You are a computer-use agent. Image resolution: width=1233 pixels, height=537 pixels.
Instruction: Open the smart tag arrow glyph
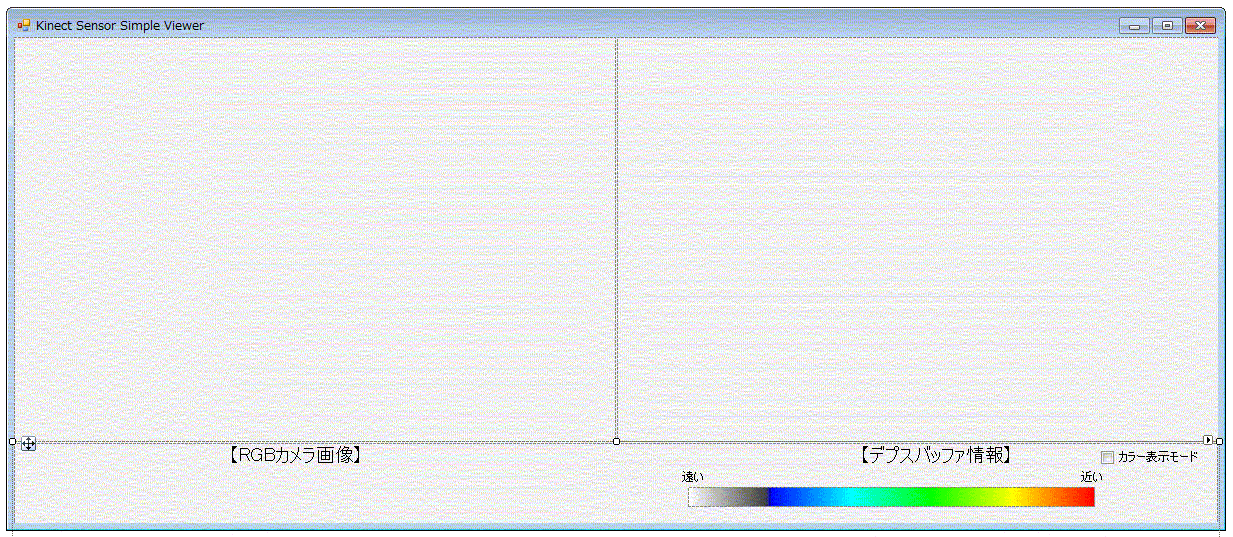point(1208,439)
